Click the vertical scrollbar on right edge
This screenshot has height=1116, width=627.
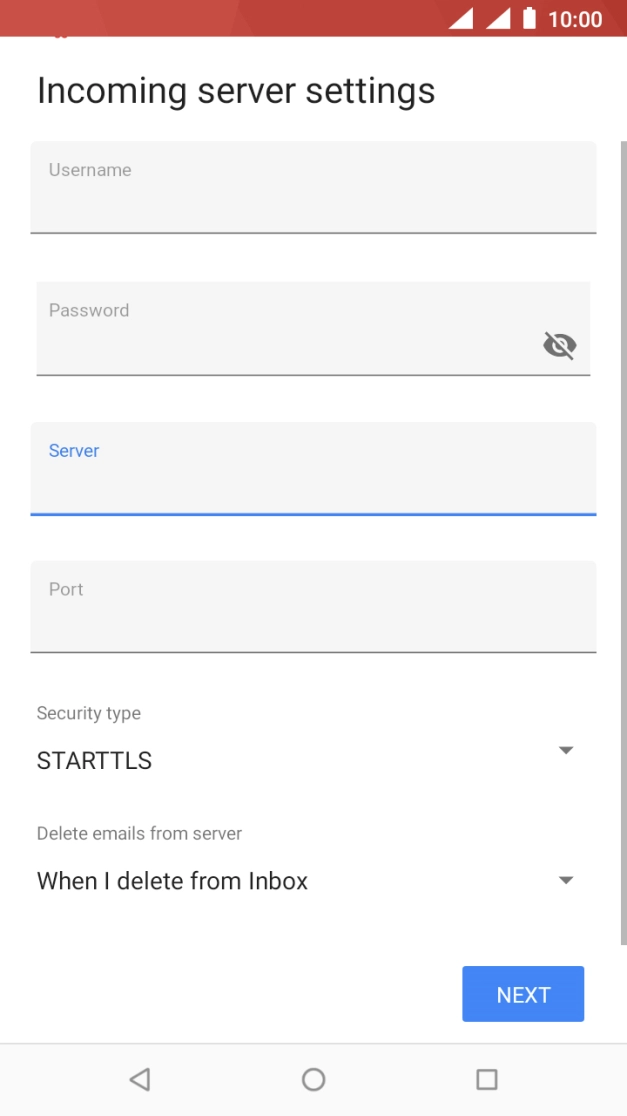tap(623, 540)
